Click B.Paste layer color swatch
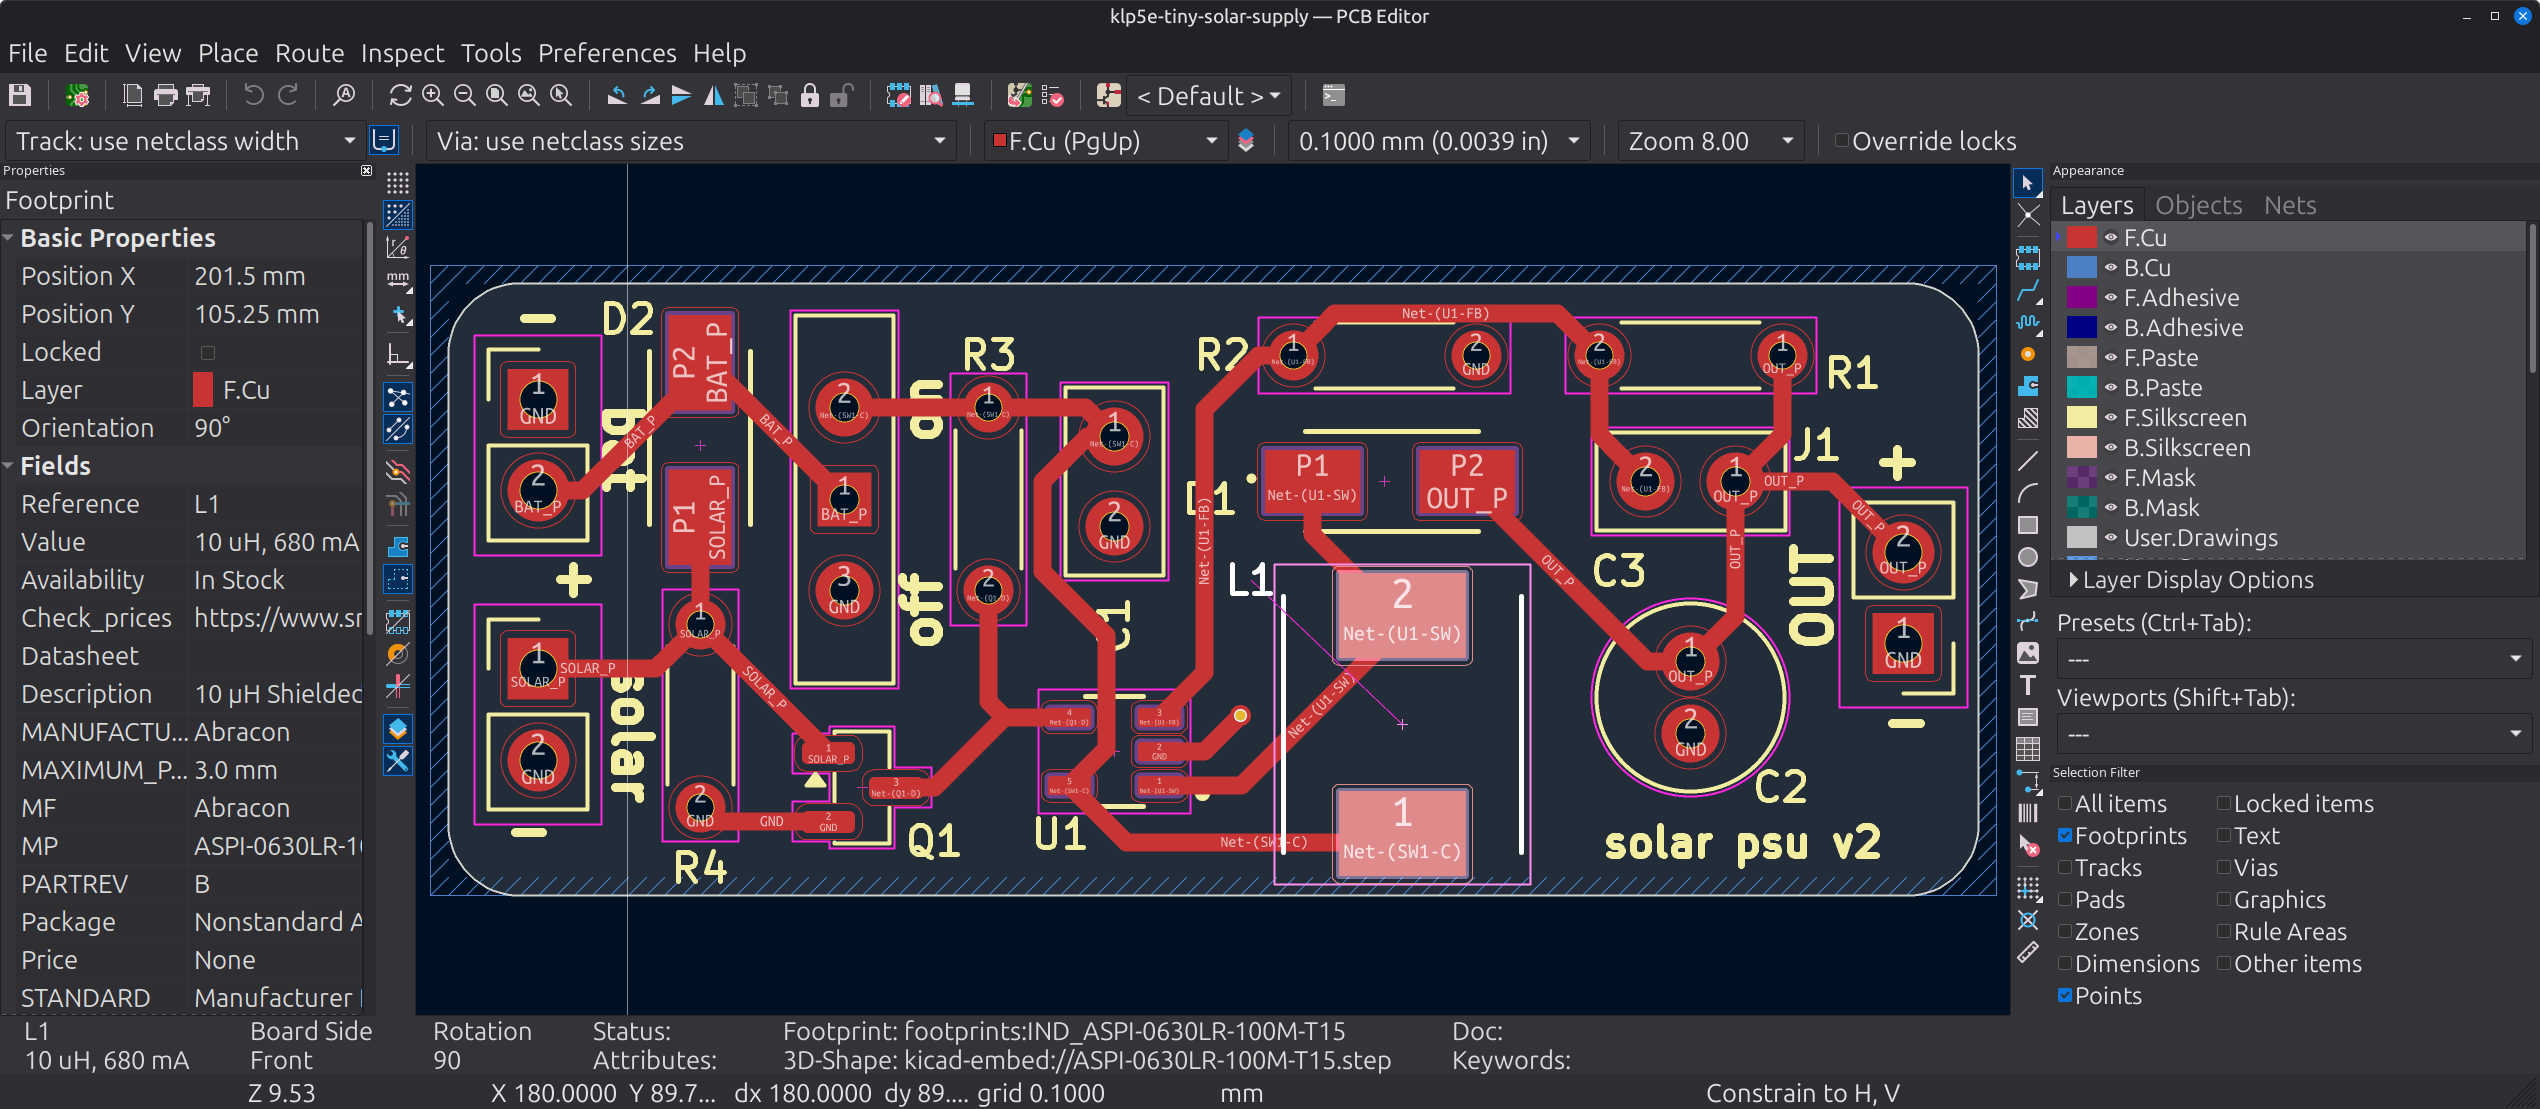The width and height of the screenshot is (2540, 1109). 2081,387
